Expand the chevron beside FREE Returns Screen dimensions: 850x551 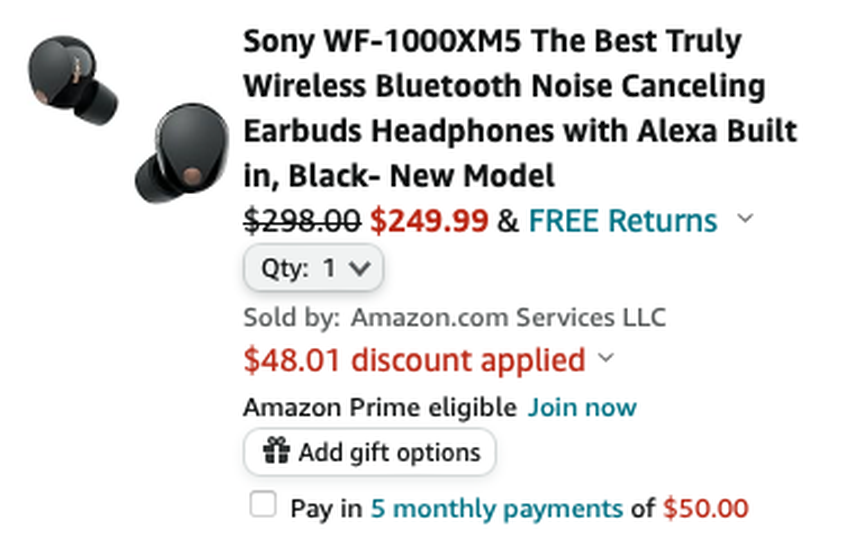tap(744, 219)
